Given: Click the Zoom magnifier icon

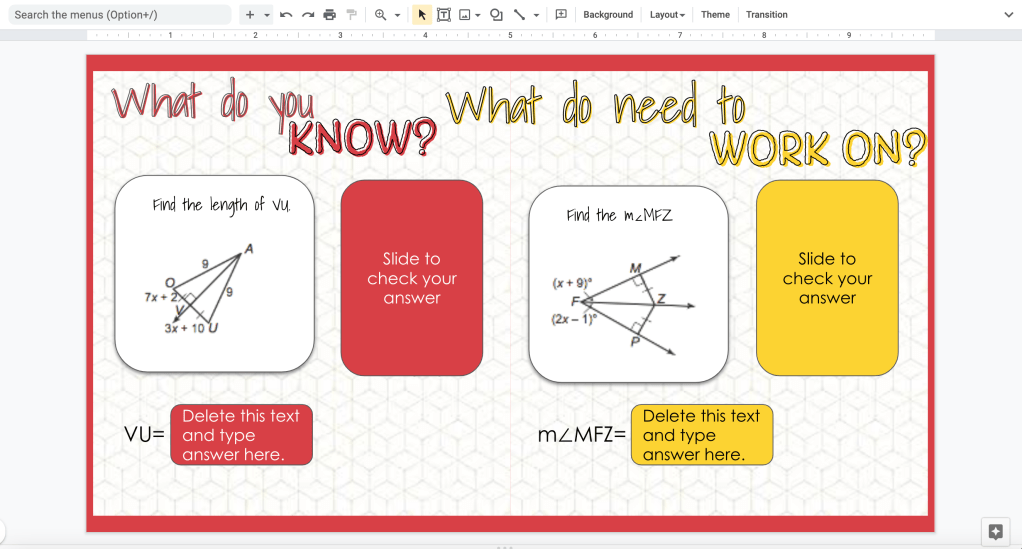Looking at the screenshot, I should 380,15.
